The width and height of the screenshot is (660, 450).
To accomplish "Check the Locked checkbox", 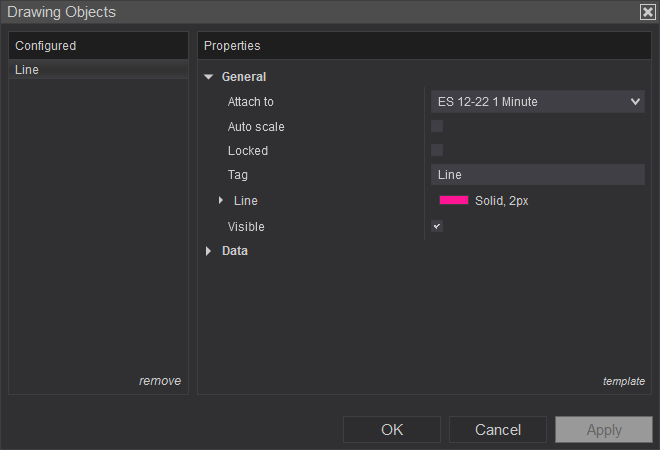I will 437,150.
